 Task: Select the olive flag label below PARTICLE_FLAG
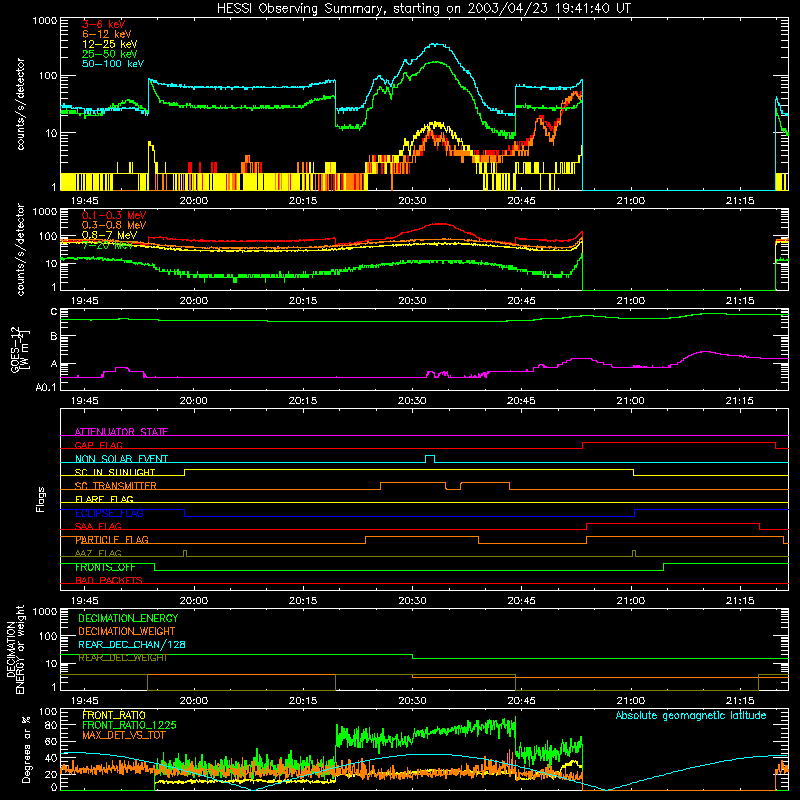[98, 553]
